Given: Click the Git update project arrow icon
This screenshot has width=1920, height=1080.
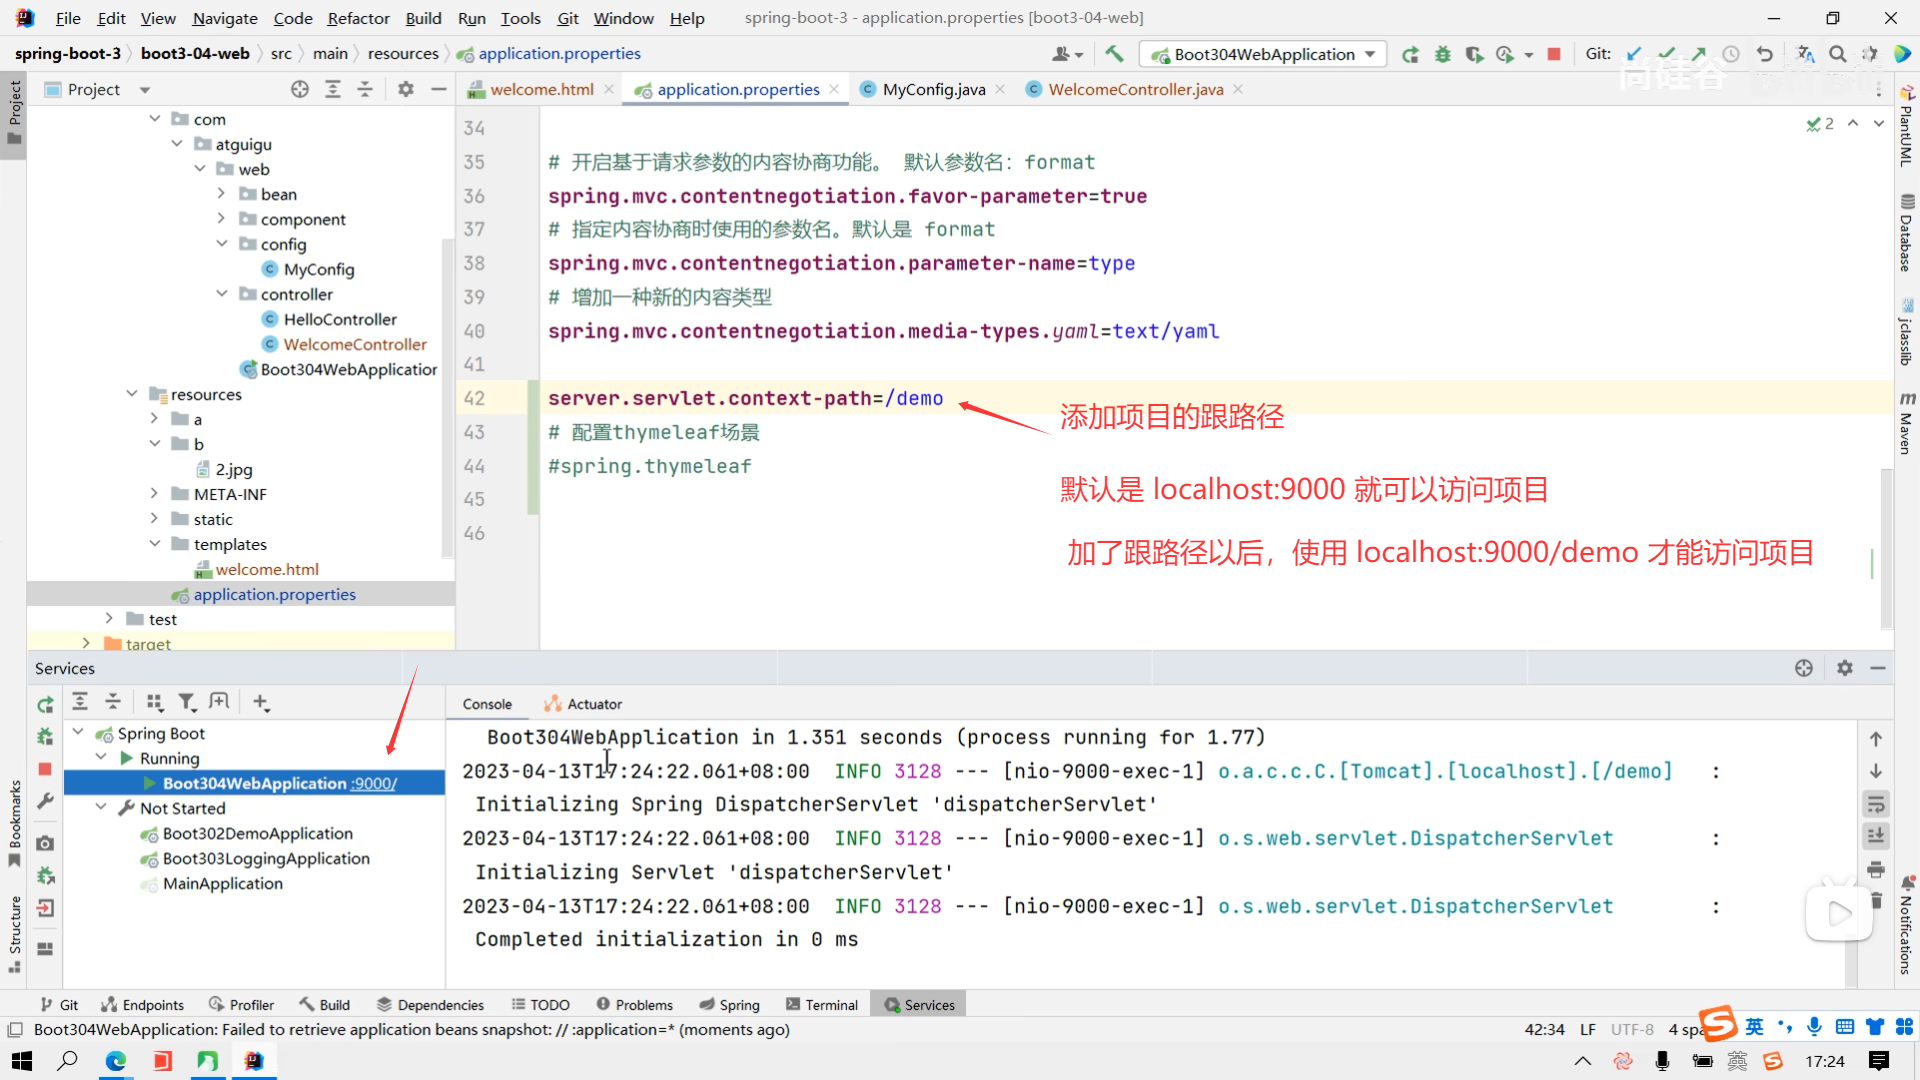Looking at the screenshot, I should click(x=1634, y=54).
